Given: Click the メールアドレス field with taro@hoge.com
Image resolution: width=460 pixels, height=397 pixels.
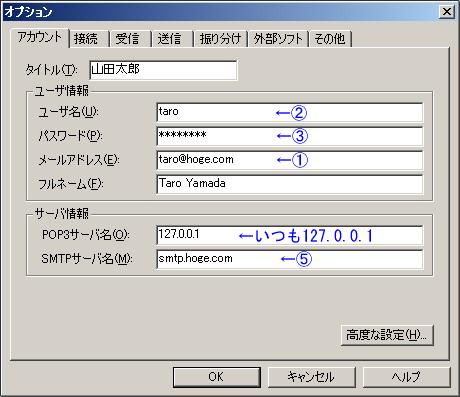Looking at the screenshot, I should [290, 160].
